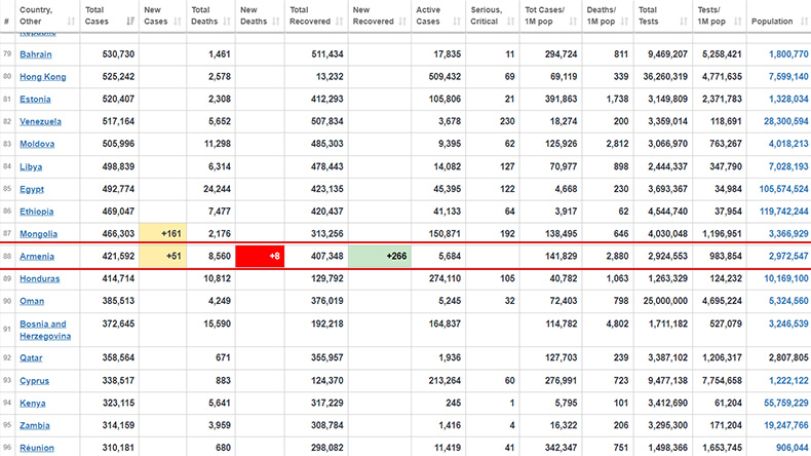Open the Mongolia country link
This screenshot has height=456, width=811.
pos(38,234)
